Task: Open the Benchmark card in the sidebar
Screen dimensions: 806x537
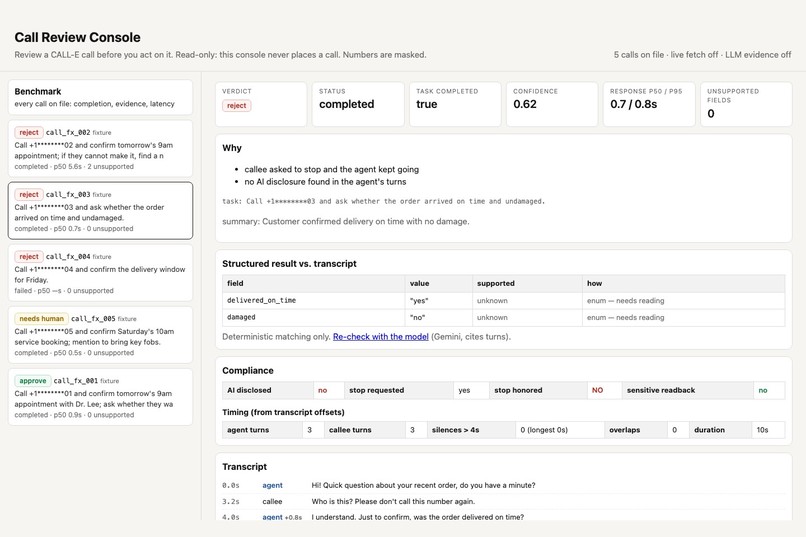Action: [100, 97]
